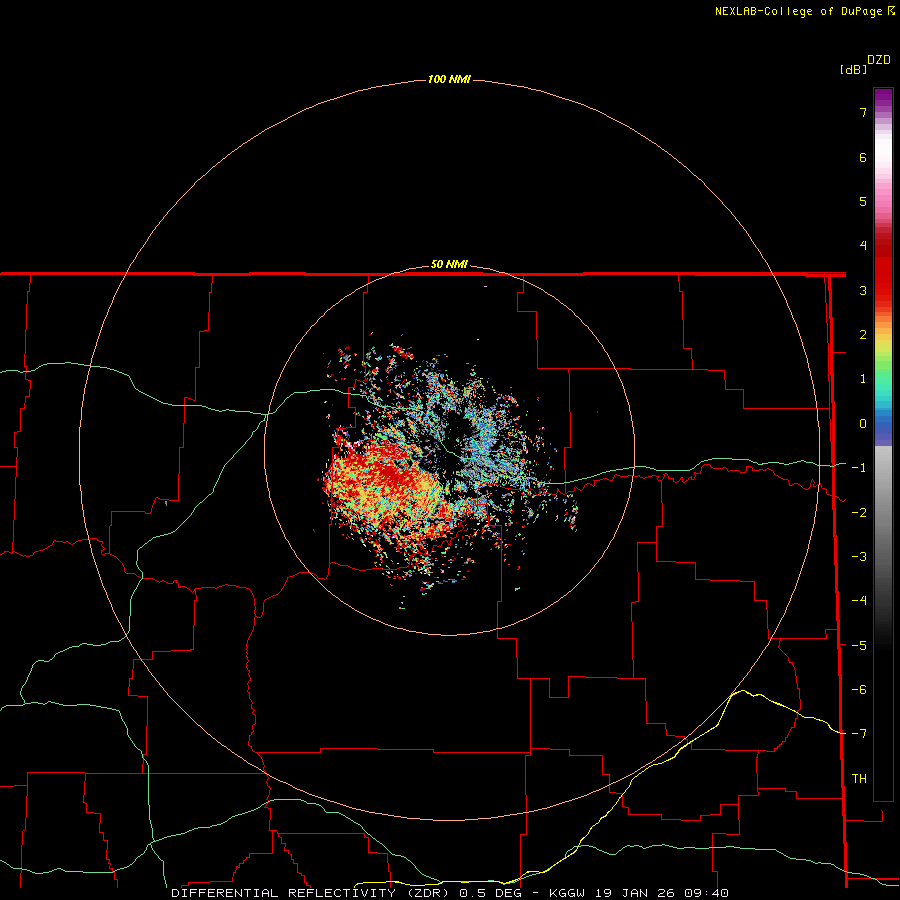Click the -2 dB label on color scale
The width and height of the screenshot is (900, 900).
click(859, 513)
